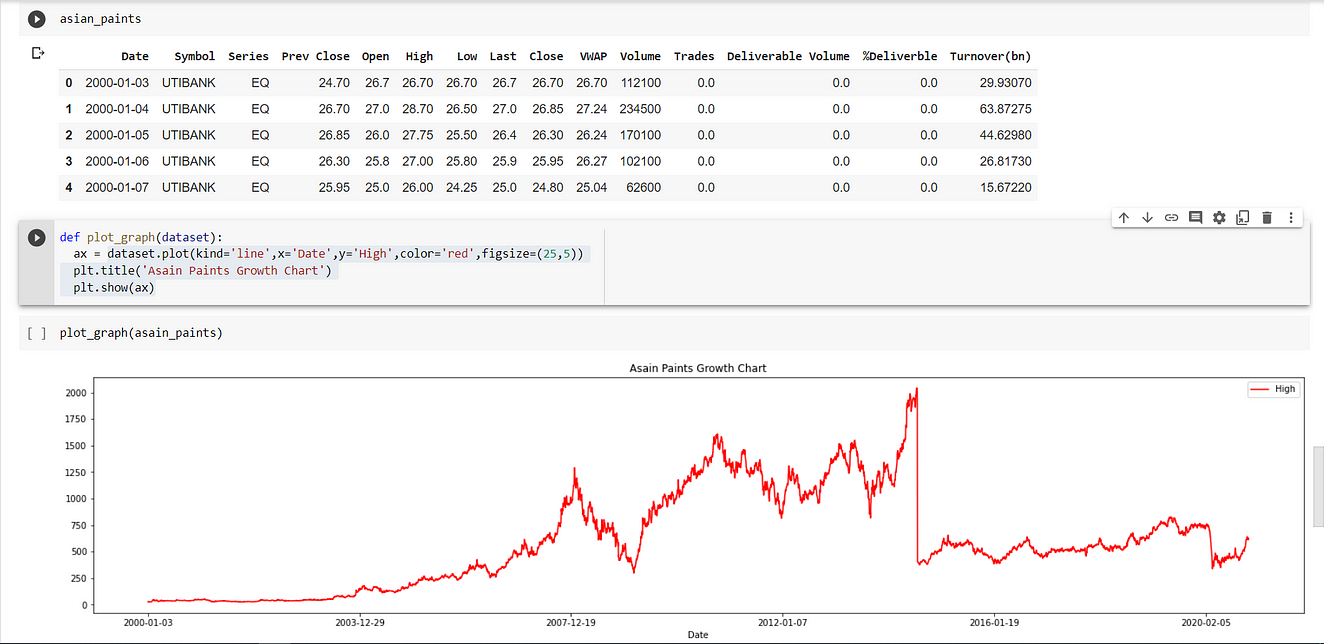Click the 'Open' column header
Viewport: 1324px width, 644px height.
(376, 57)
